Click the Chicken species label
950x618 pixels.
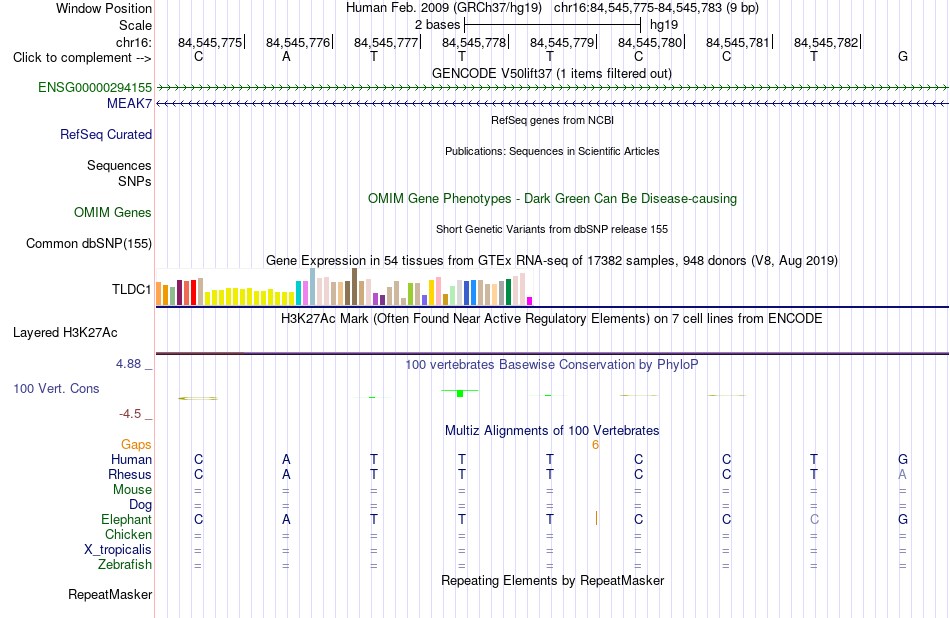[x=128, y=535]
